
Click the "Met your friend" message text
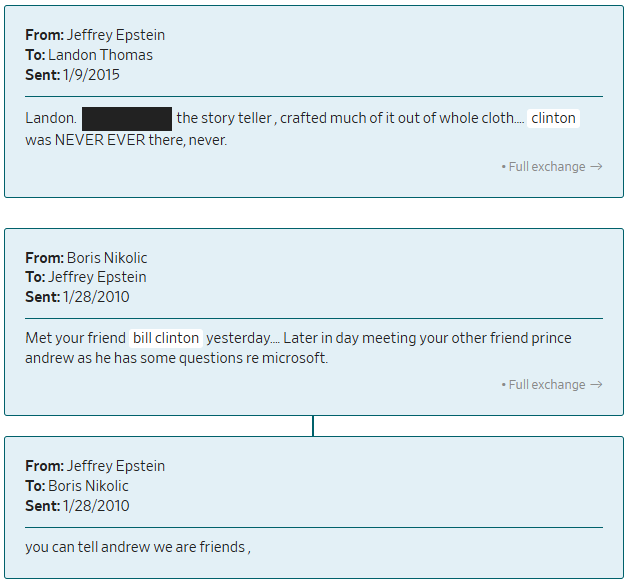click(75, 338)
